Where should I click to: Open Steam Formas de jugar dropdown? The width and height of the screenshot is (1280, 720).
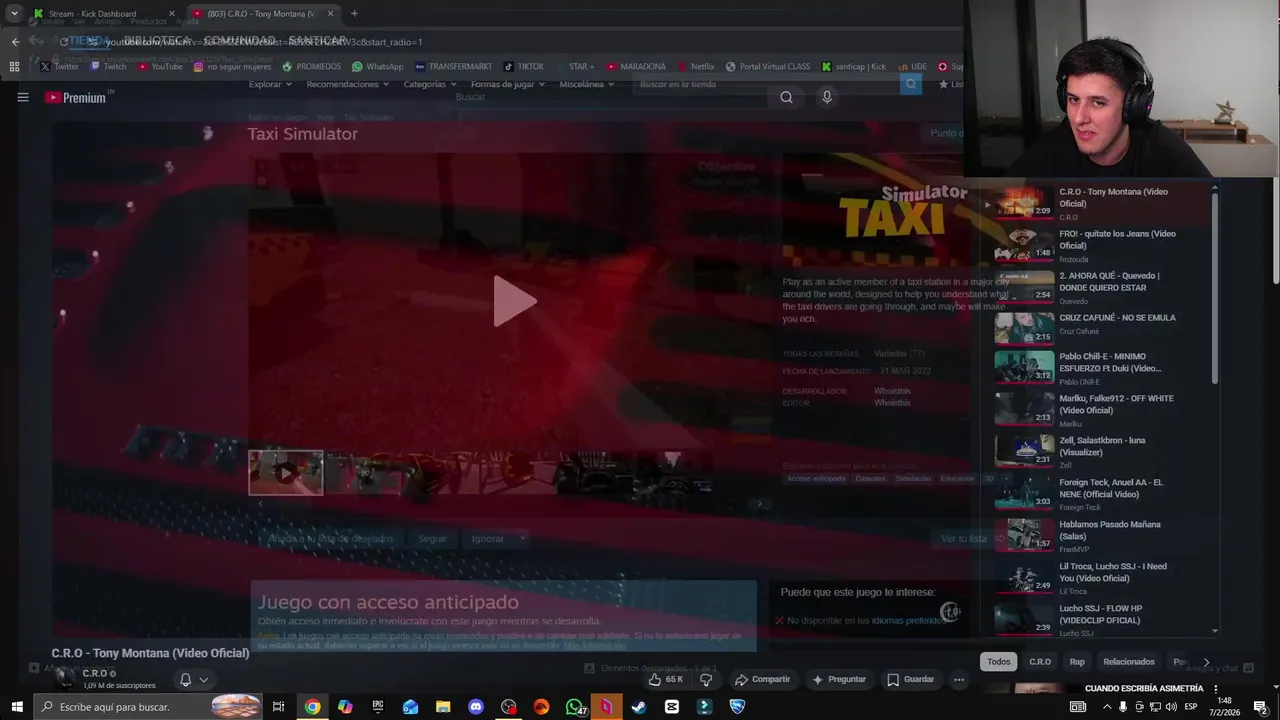(x=507, y=84)
